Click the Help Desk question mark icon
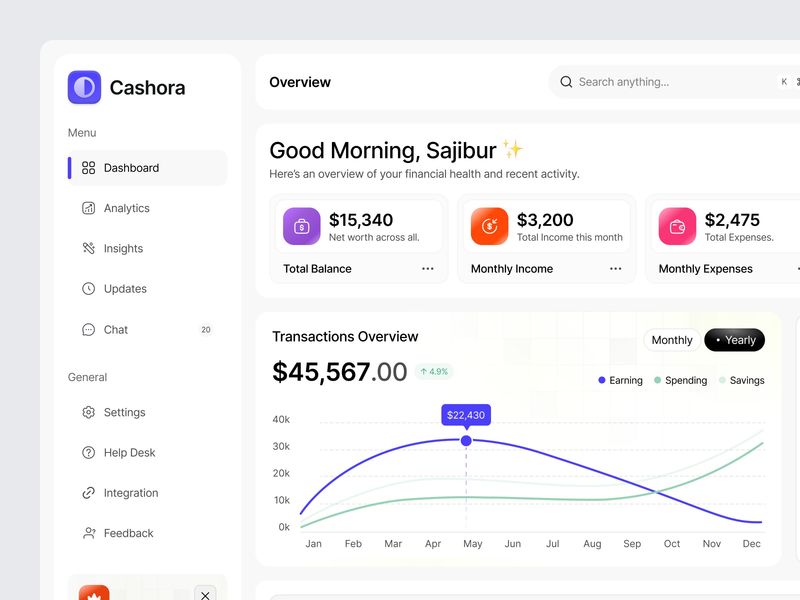 coord(88,453)
